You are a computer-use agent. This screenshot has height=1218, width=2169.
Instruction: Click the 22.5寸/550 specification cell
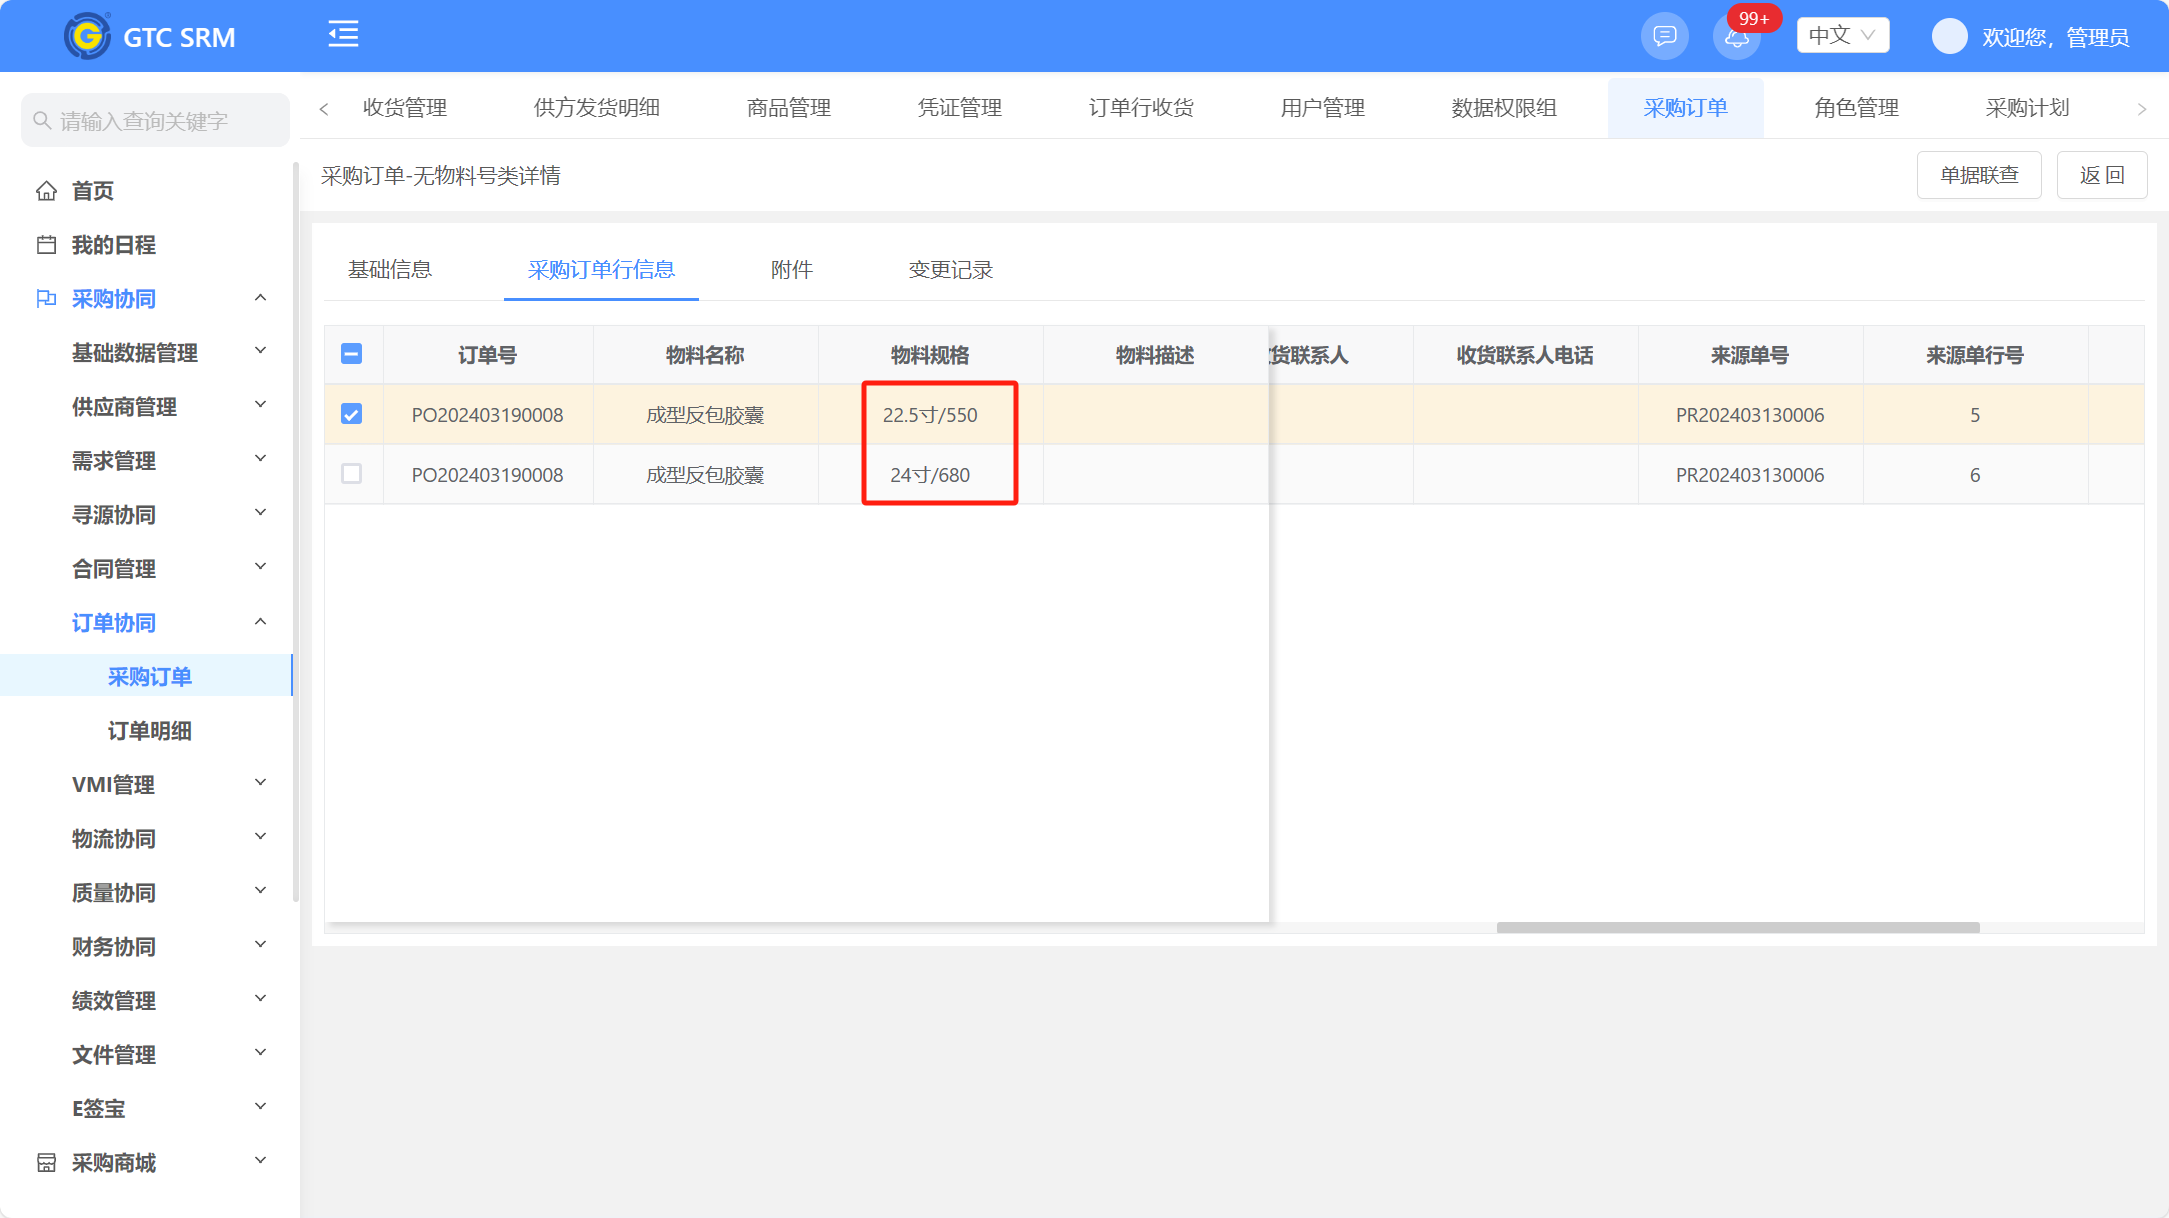930,415
